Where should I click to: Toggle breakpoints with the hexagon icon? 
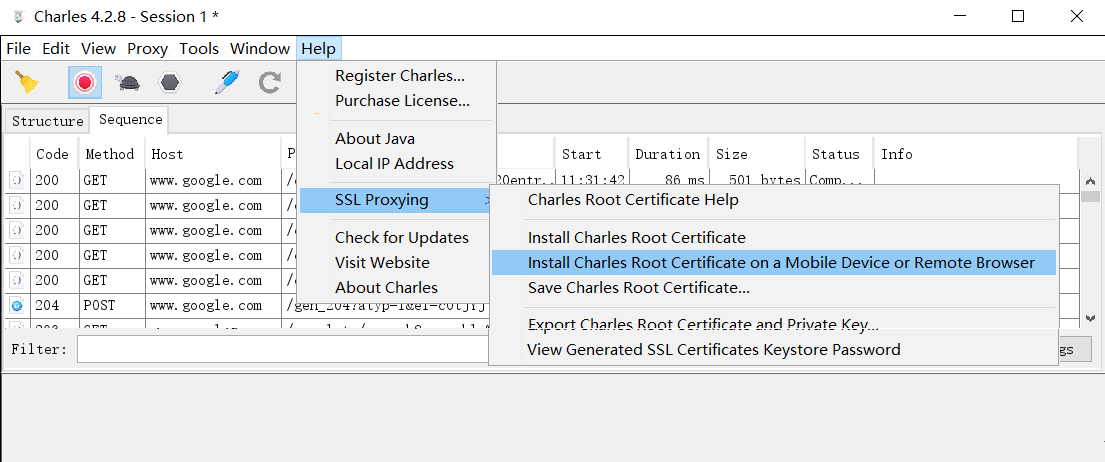point(170,82)
